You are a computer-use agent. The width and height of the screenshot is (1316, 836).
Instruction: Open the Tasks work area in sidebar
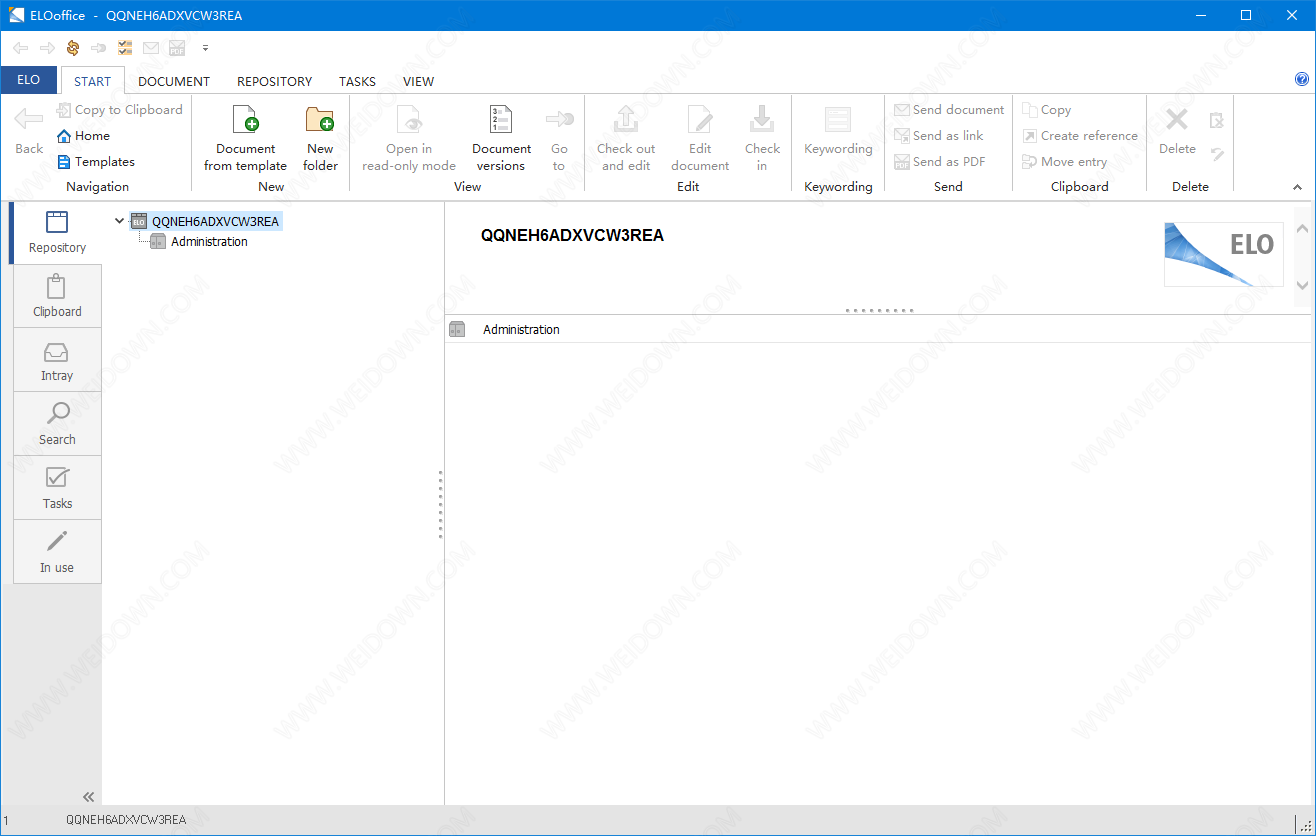tap(57, 489)
